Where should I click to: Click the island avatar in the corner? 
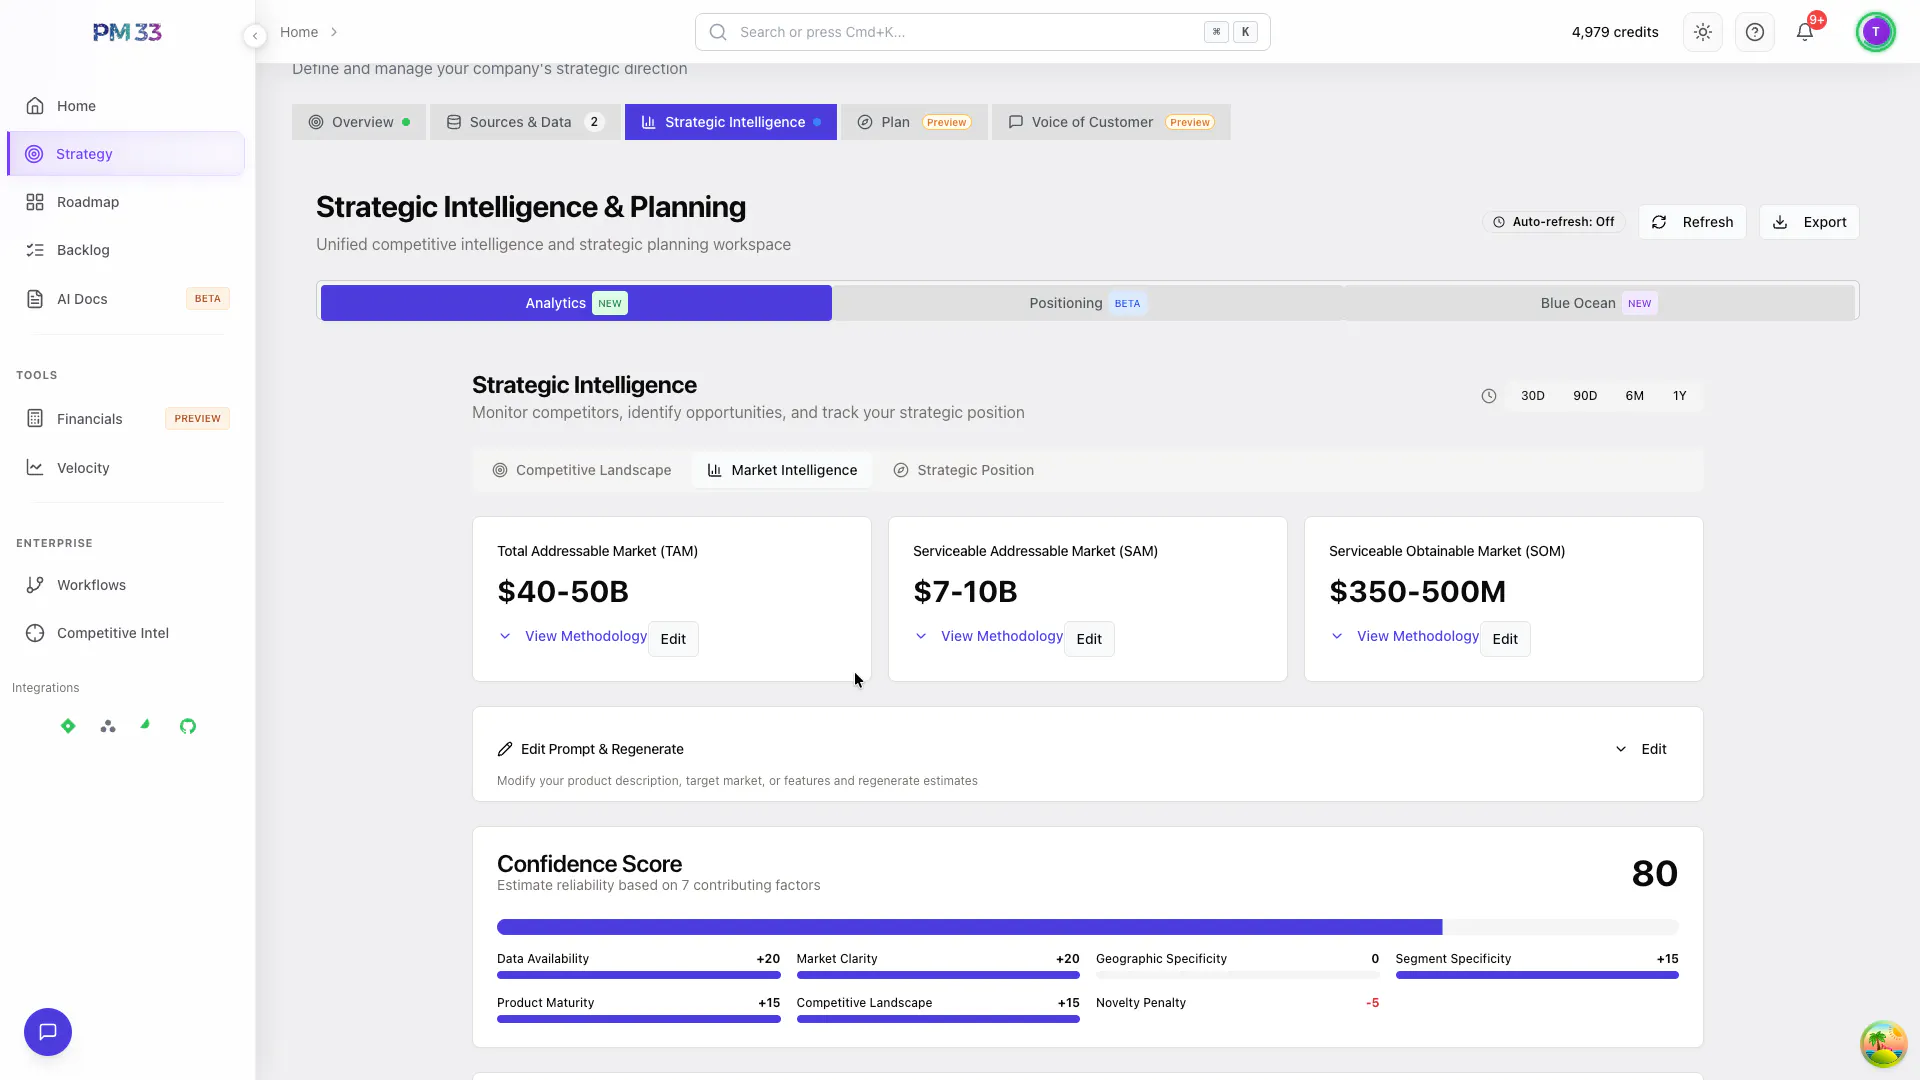(1884, 1045)
